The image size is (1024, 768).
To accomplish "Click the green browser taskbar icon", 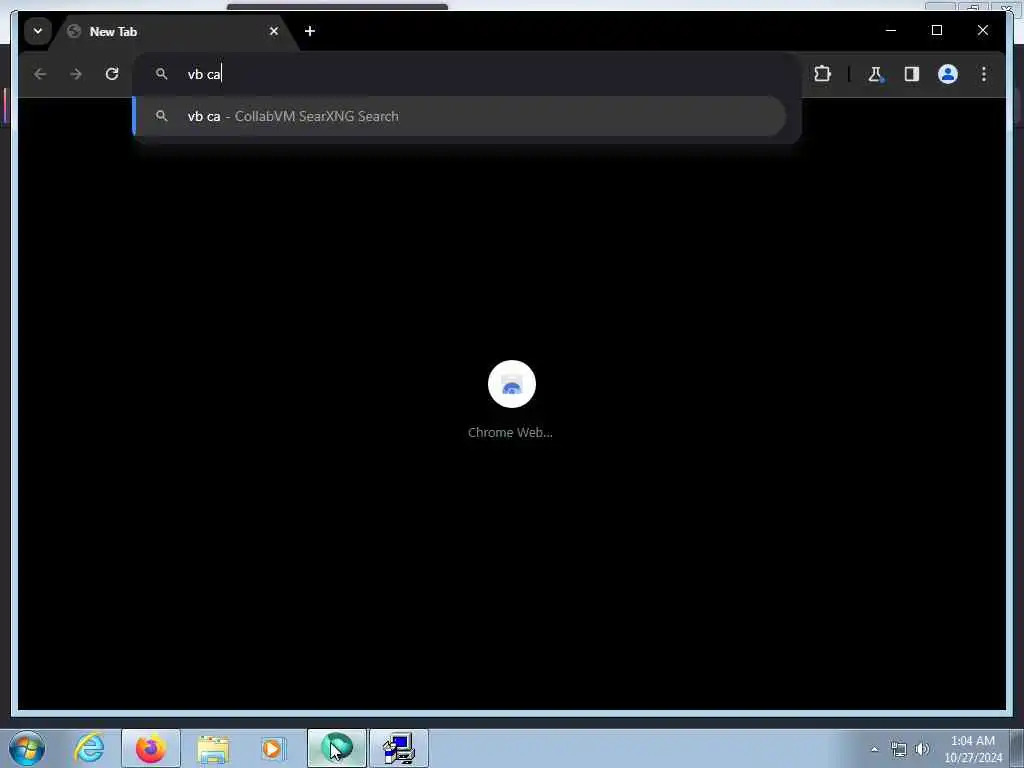I will pos(337,748).
